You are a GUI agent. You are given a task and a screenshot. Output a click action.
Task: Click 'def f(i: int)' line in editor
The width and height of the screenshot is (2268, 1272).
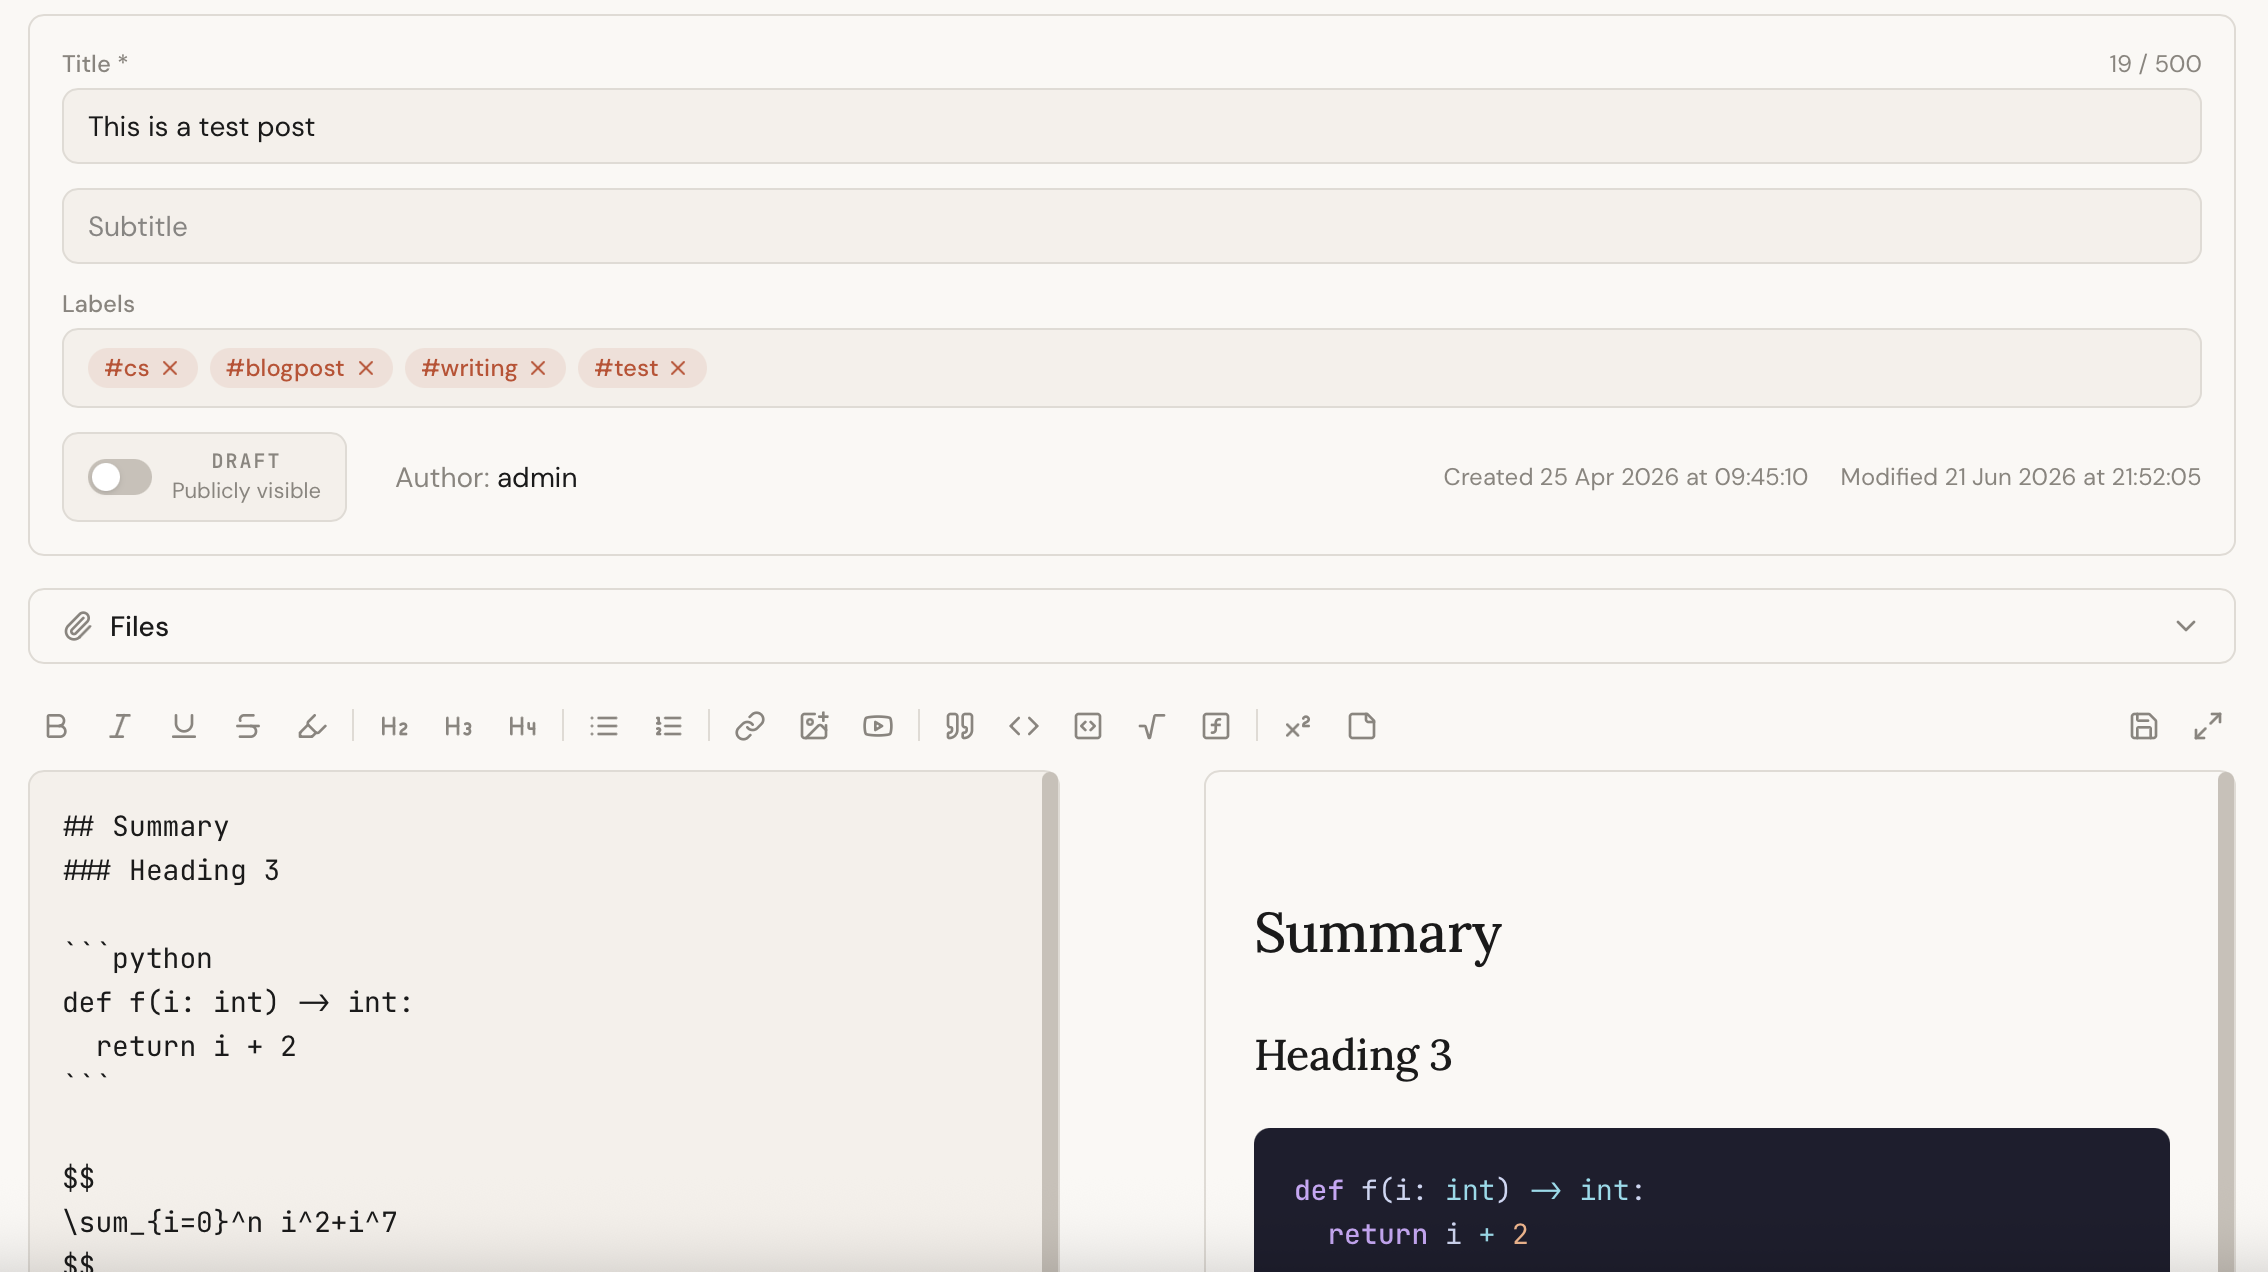click(x=238, y=1002)
